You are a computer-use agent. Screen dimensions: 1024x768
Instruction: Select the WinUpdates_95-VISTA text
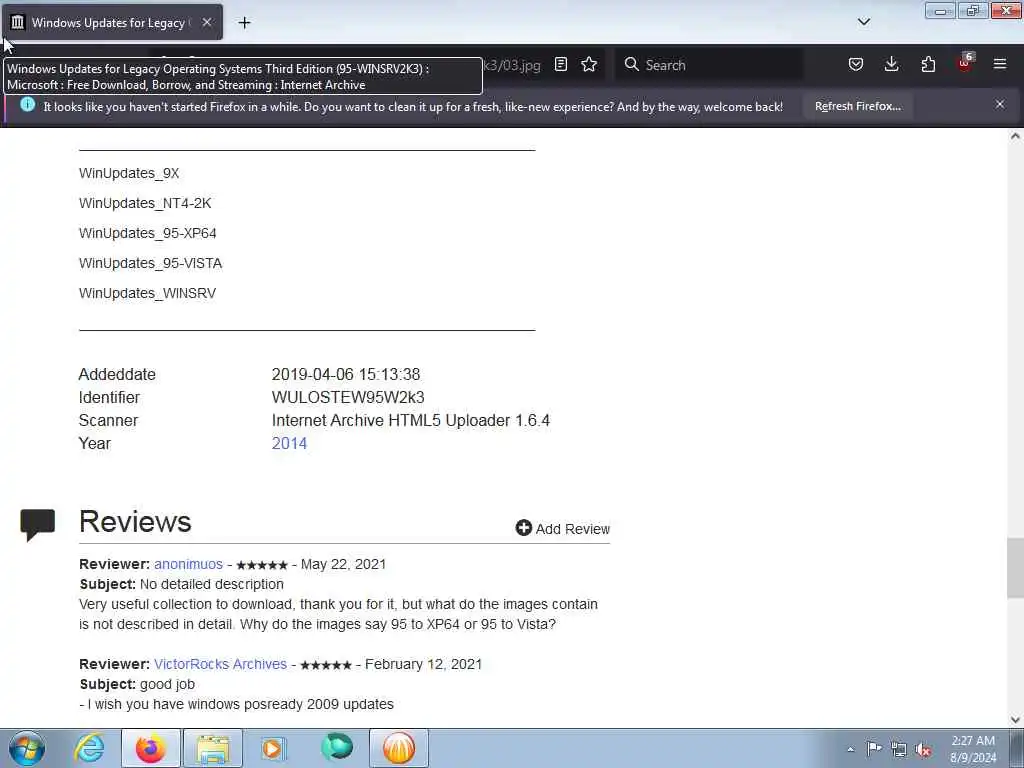(150, 264)
